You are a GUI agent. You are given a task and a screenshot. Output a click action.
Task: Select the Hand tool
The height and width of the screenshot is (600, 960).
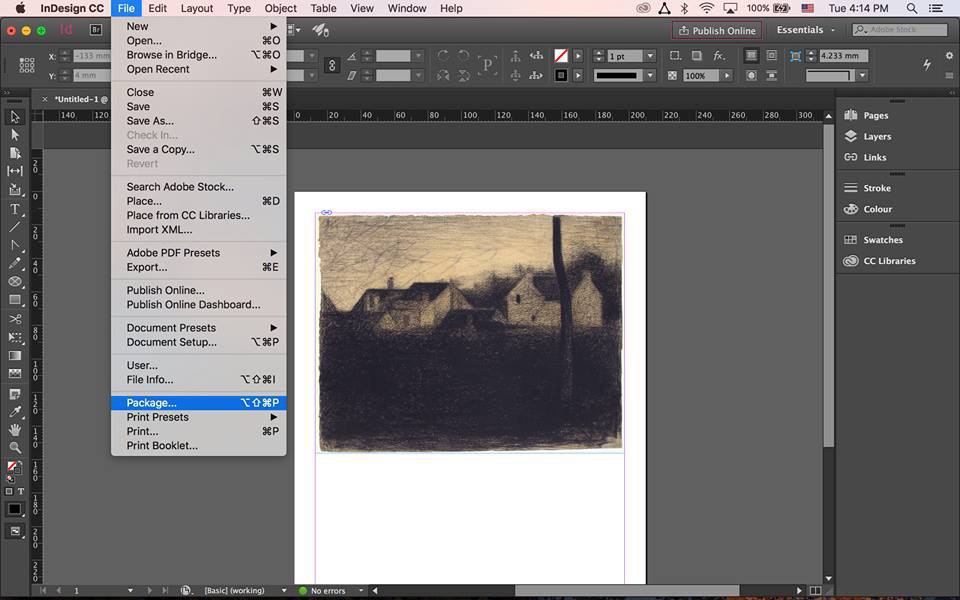click(15, 430)
